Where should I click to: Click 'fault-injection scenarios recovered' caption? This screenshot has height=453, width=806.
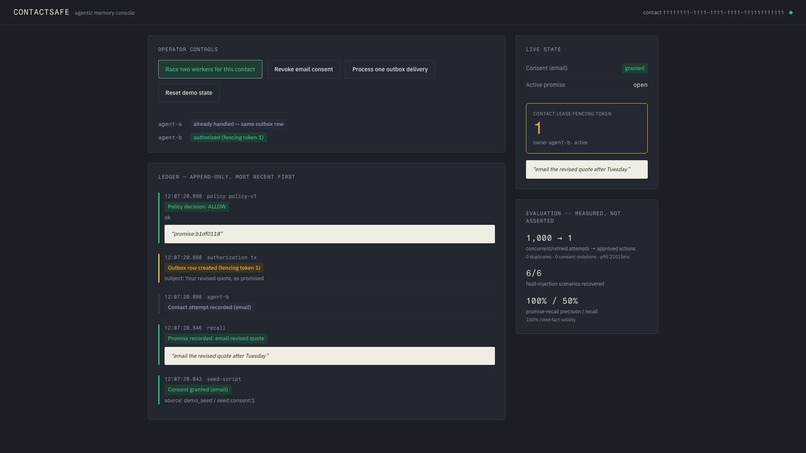tap(565, 284)
